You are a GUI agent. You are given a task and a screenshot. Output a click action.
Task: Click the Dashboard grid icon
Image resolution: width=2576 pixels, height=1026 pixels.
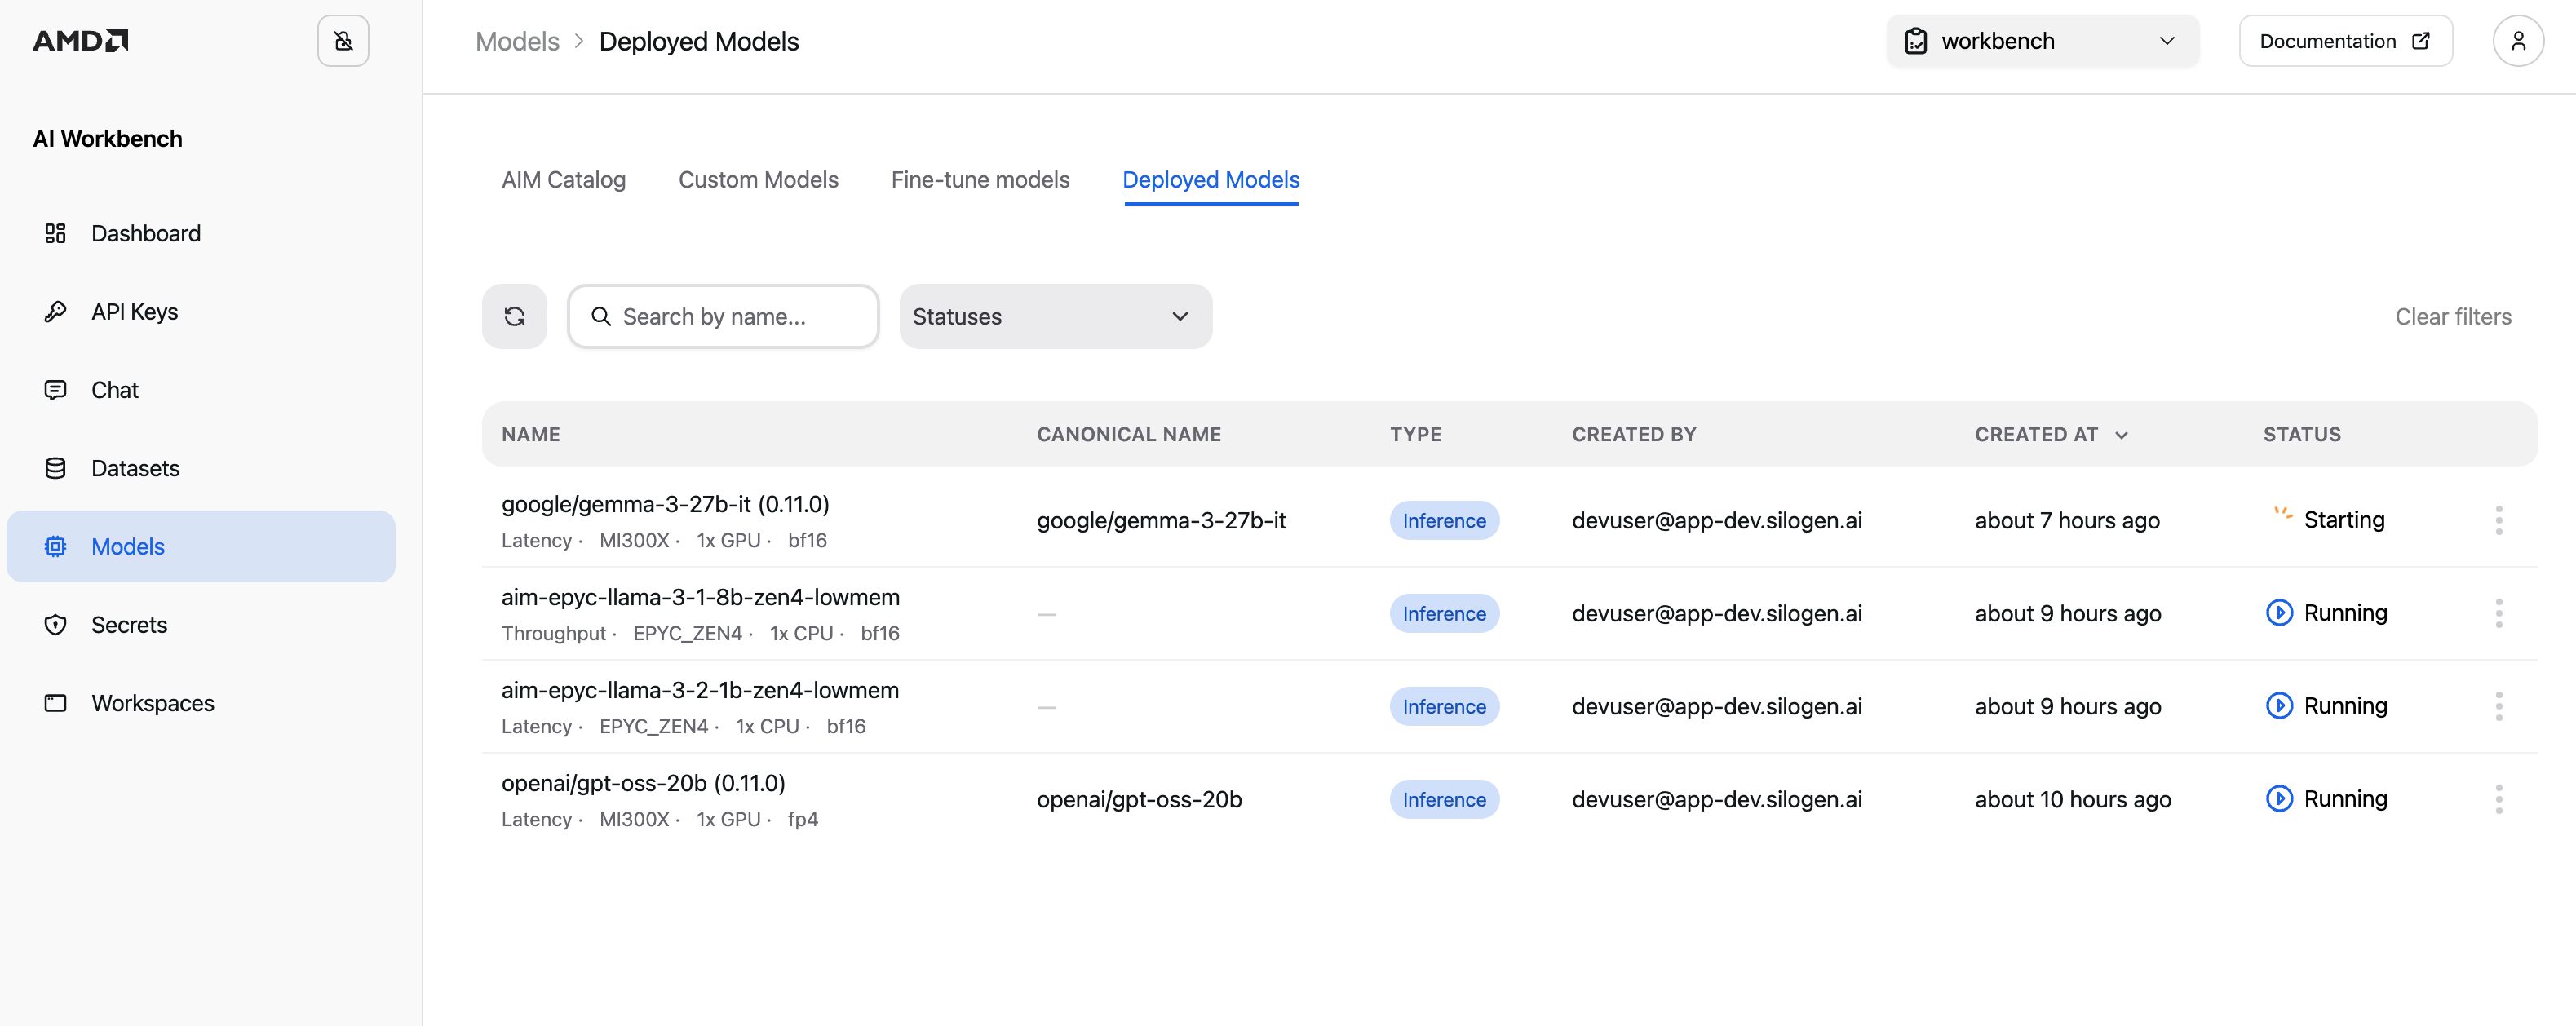55,233
